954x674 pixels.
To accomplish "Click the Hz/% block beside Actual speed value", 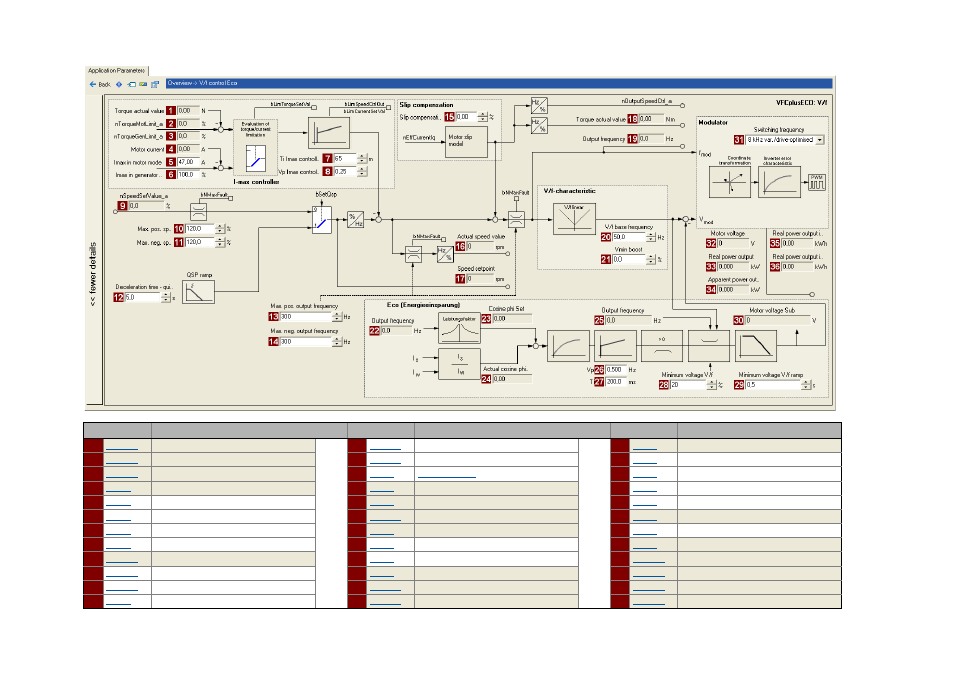I will 445,254.
